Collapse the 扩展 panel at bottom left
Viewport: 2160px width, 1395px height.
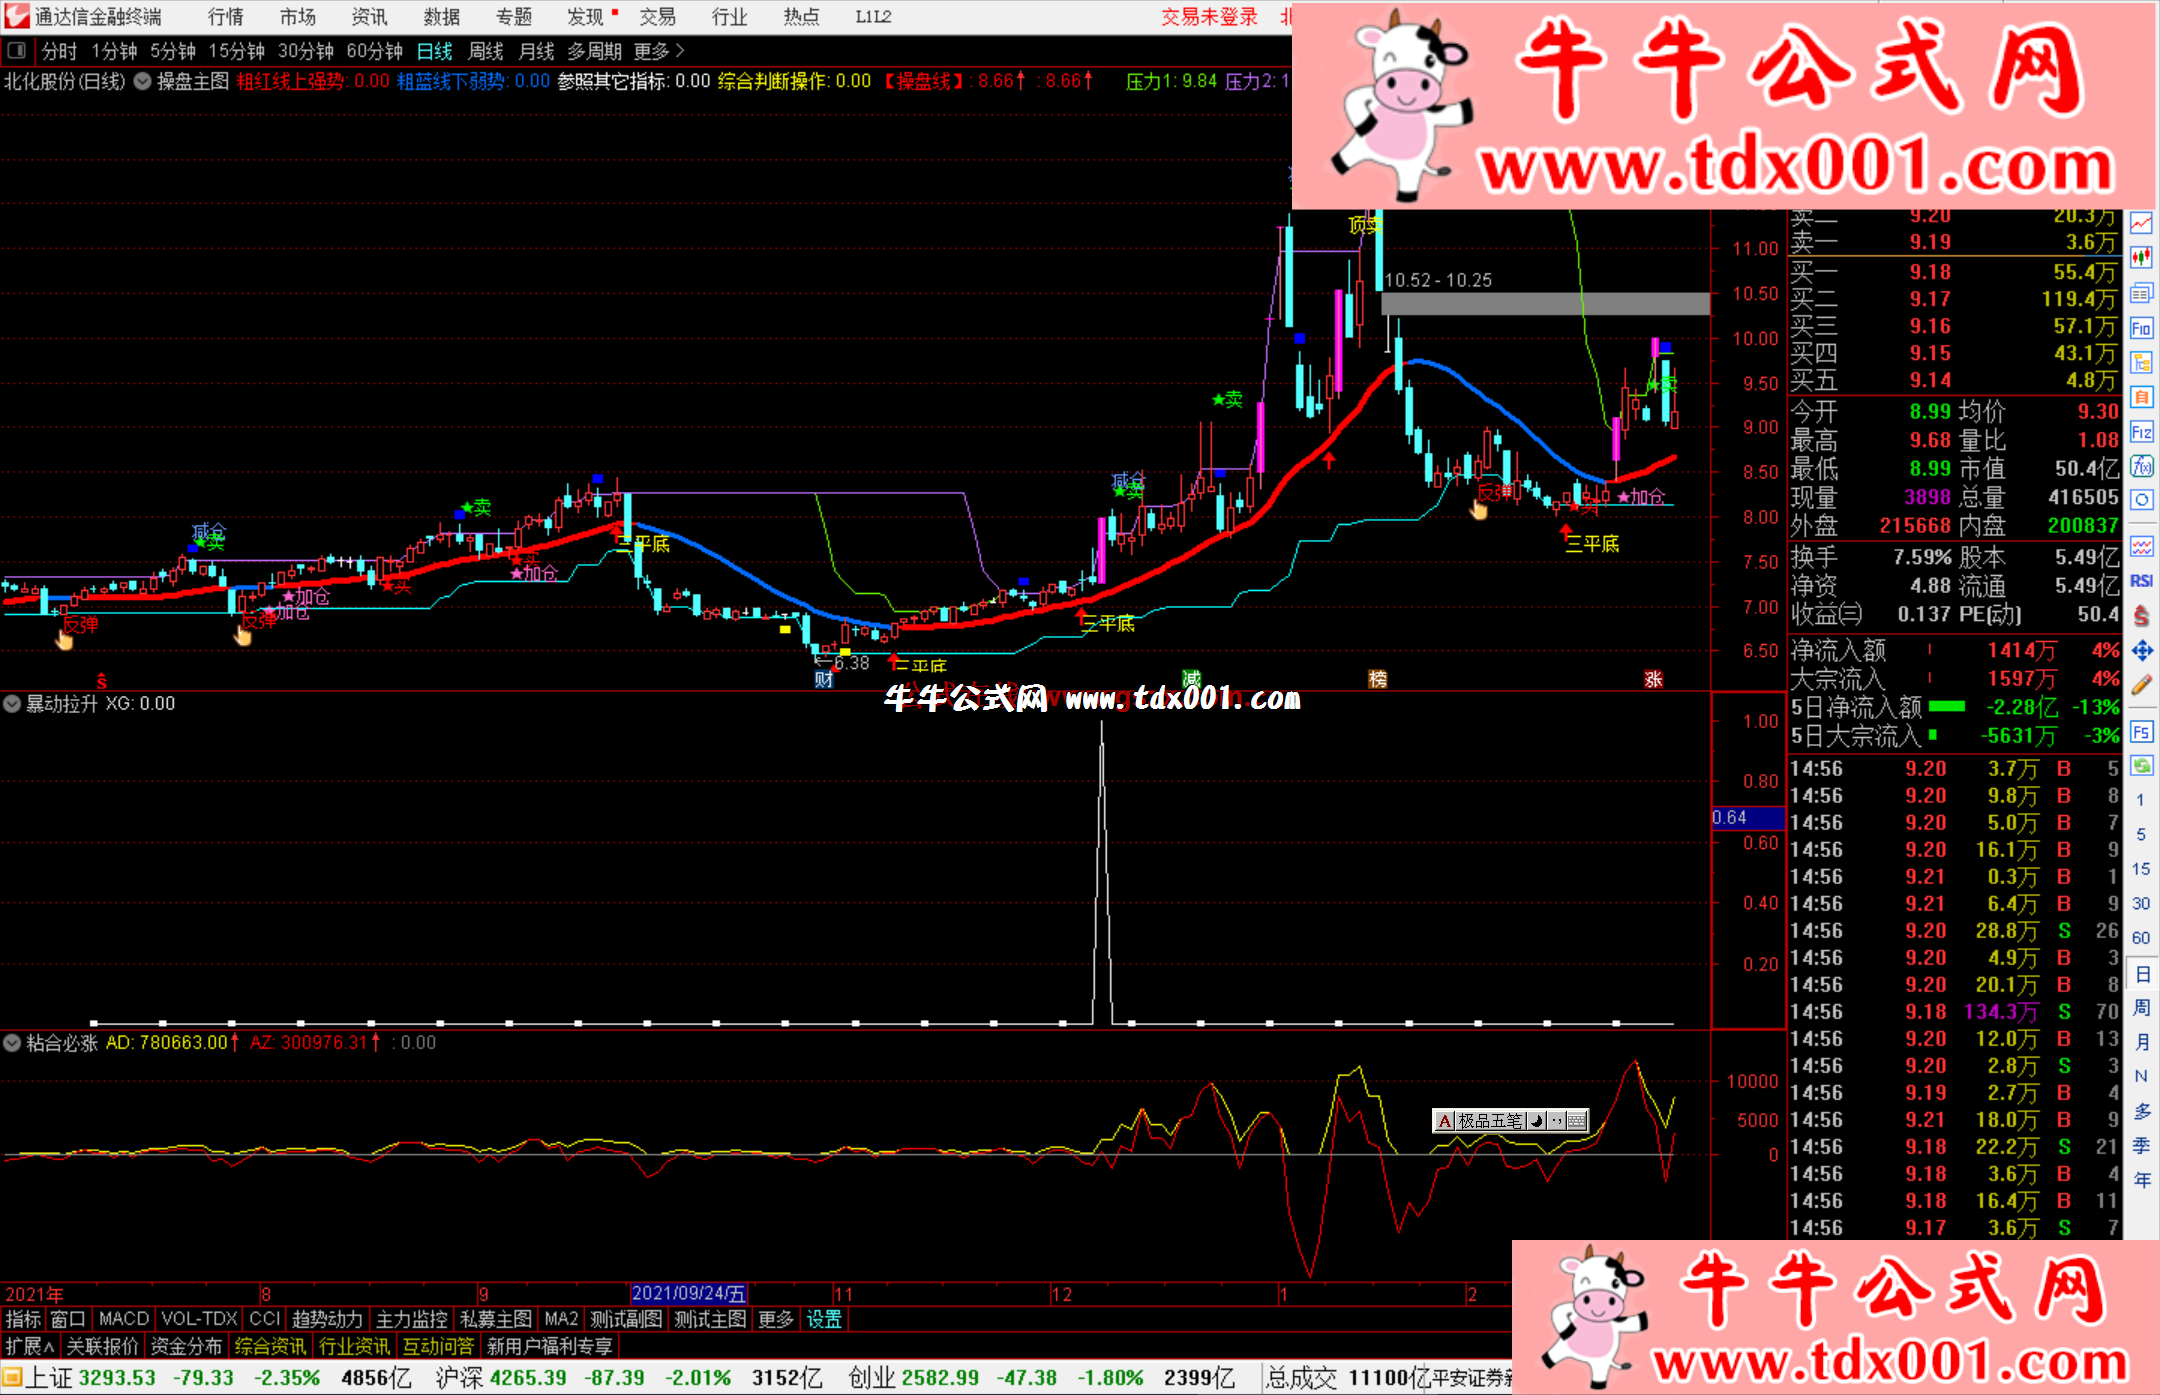click(x=30, y=1347)
